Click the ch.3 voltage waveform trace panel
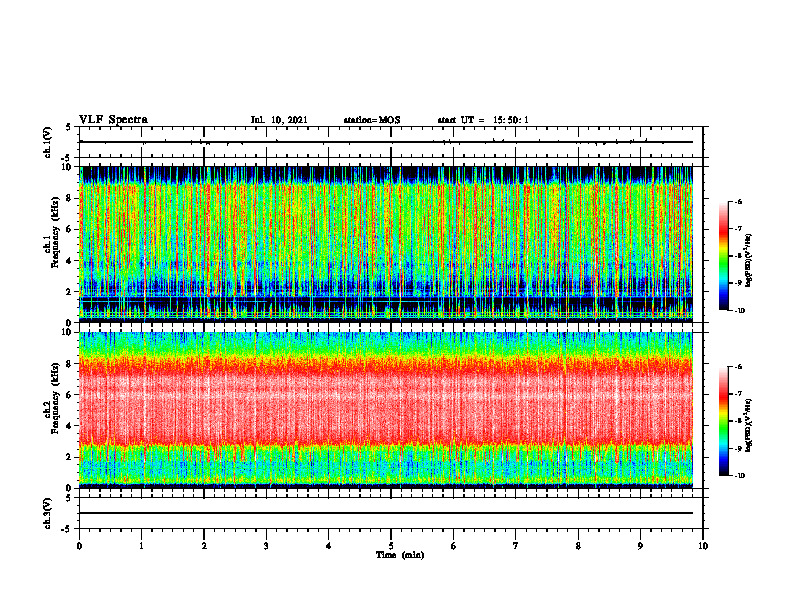 click(x=391, y=513)
